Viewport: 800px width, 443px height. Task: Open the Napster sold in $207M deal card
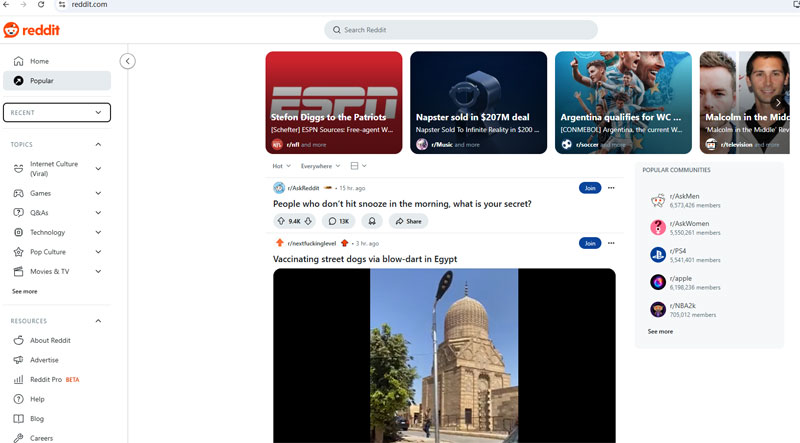(479, 103)
